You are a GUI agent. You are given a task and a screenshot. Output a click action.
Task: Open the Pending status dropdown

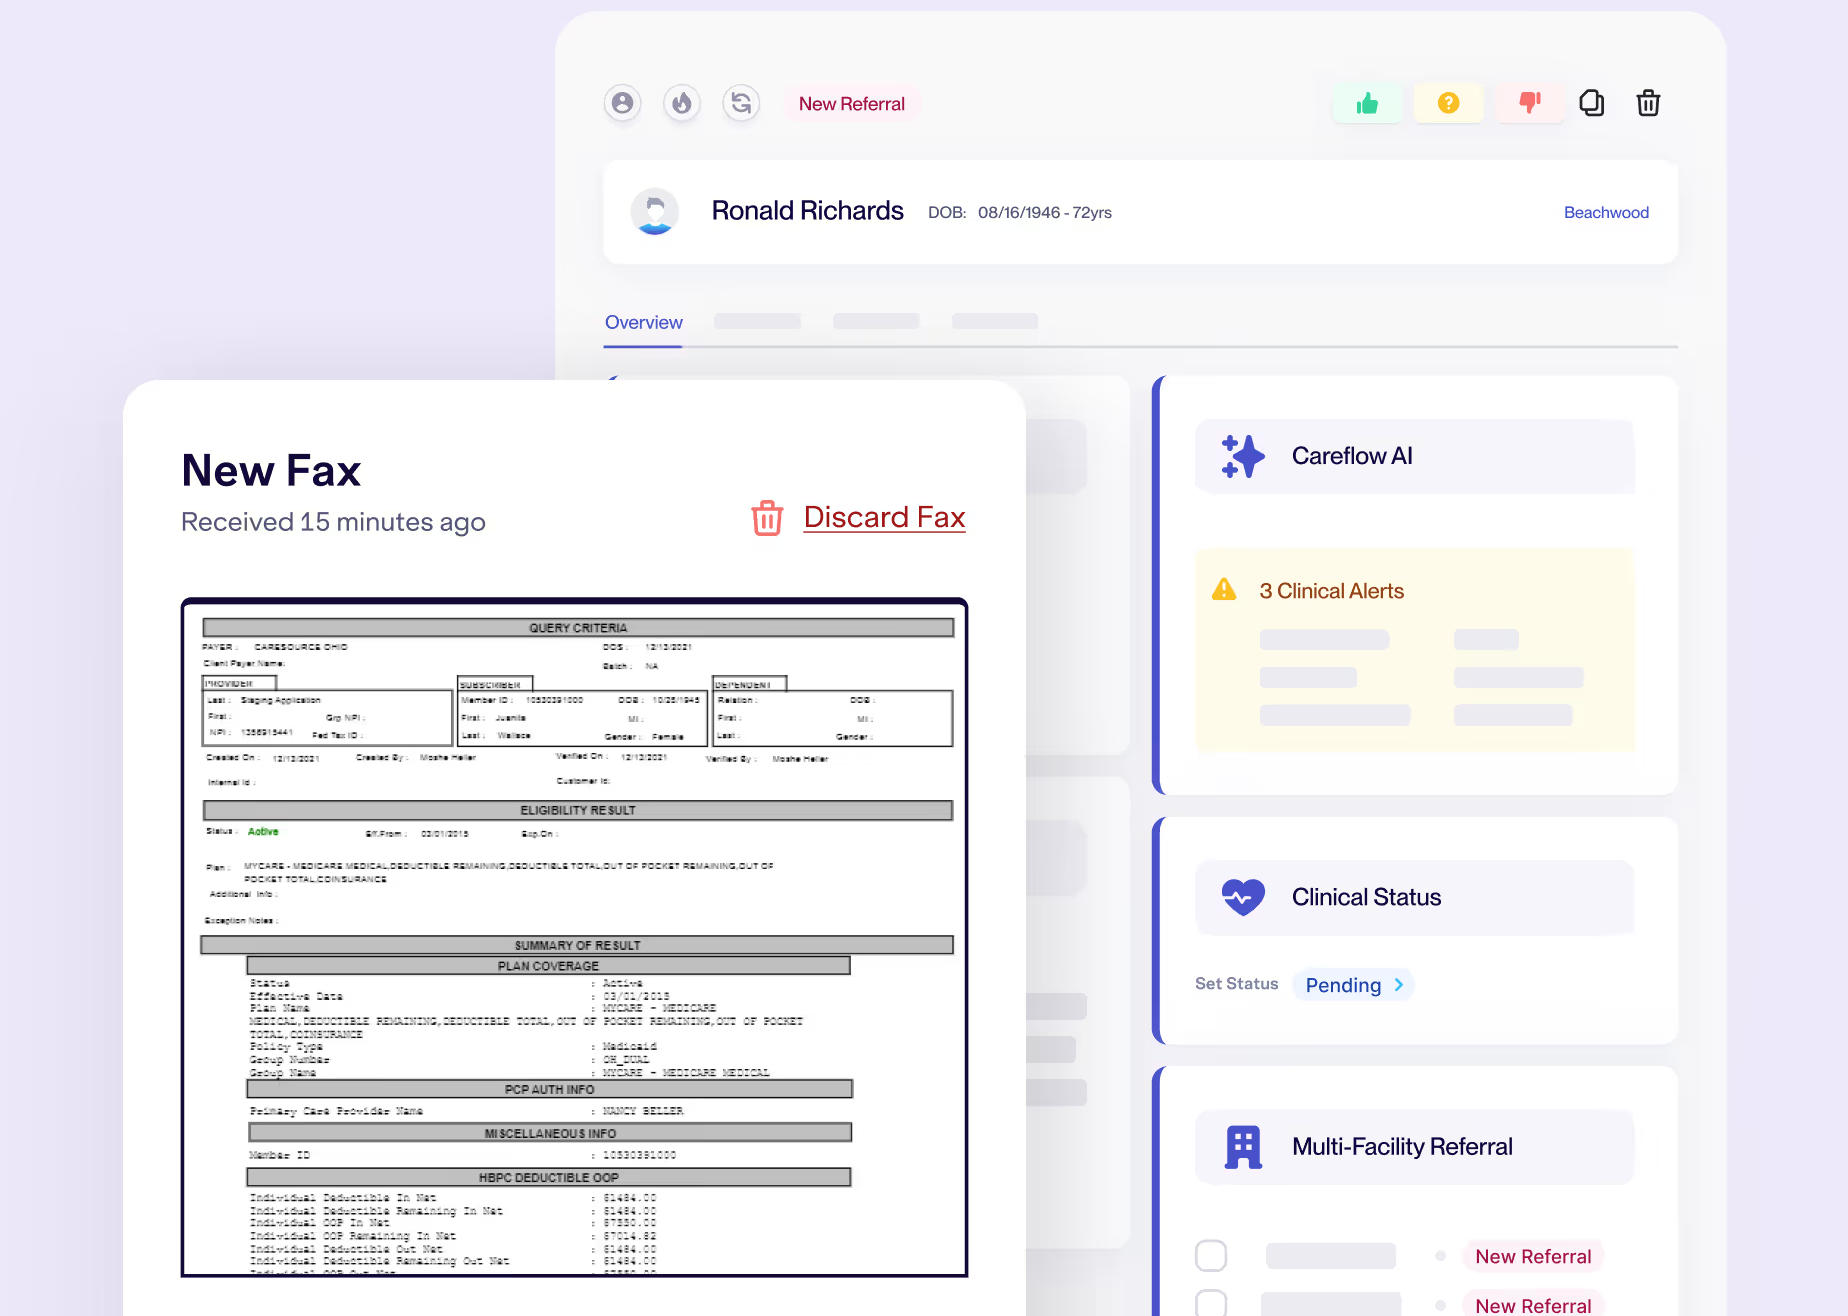tap(1353, 985)
